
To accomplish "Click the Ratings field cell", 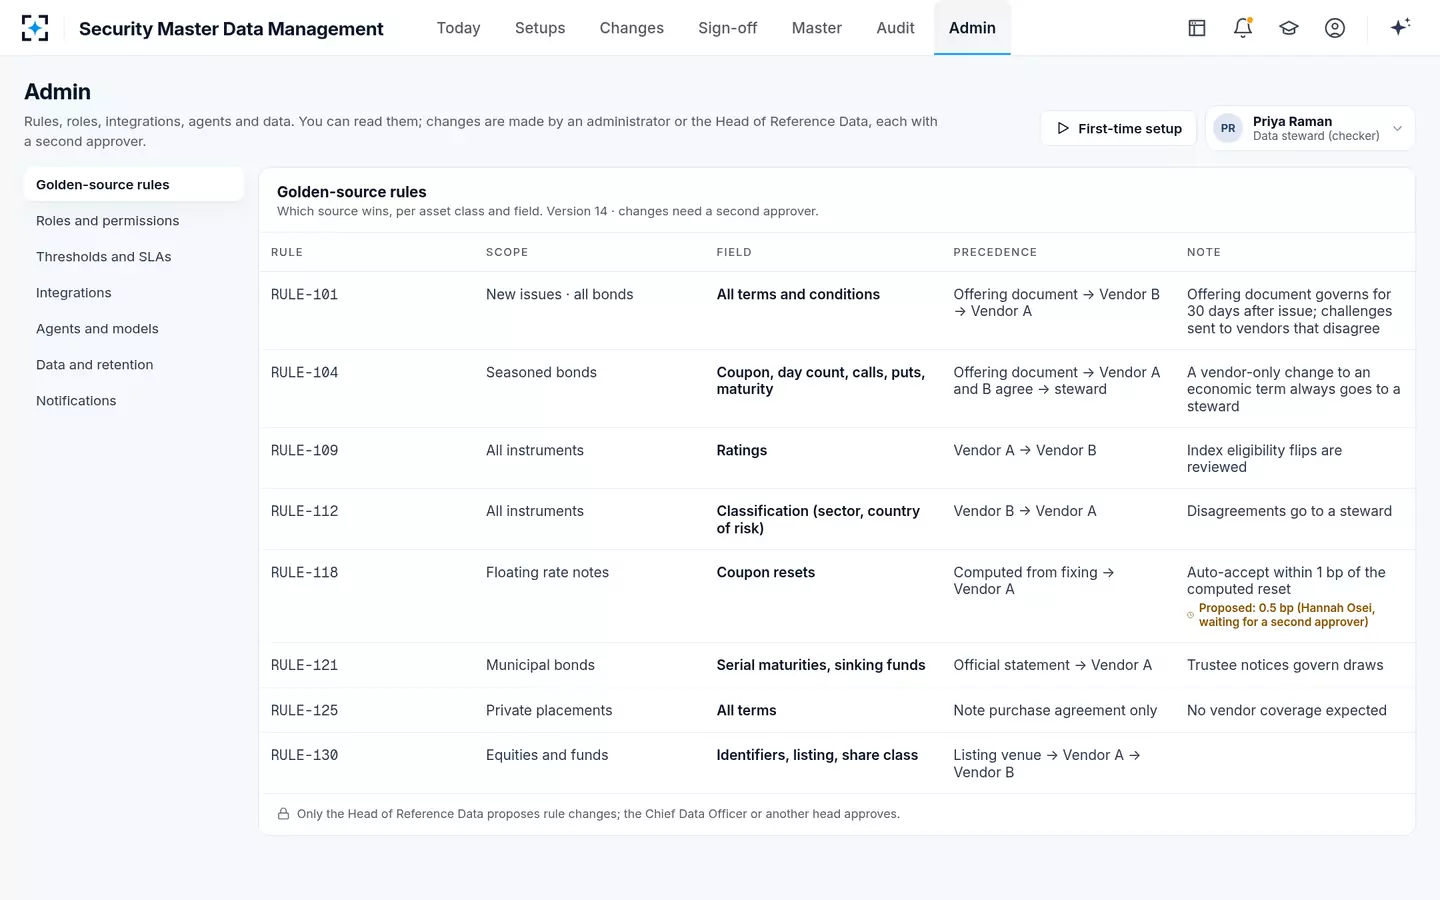I will point(742,451).
